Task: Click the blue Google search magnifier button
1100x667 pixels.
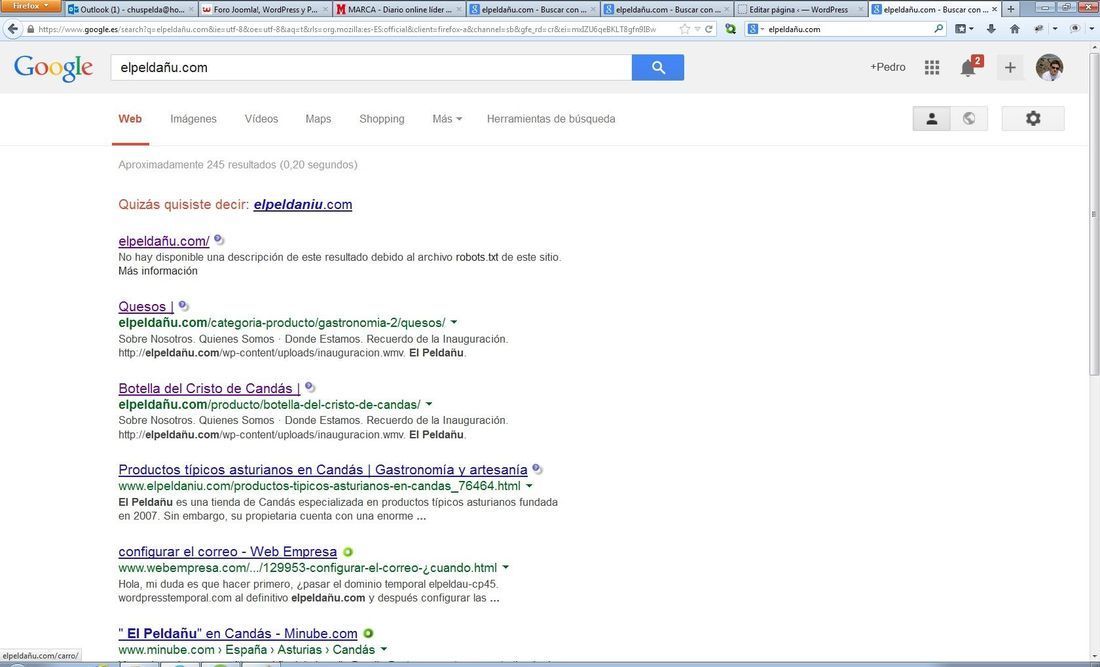Action: click(657, 67)
